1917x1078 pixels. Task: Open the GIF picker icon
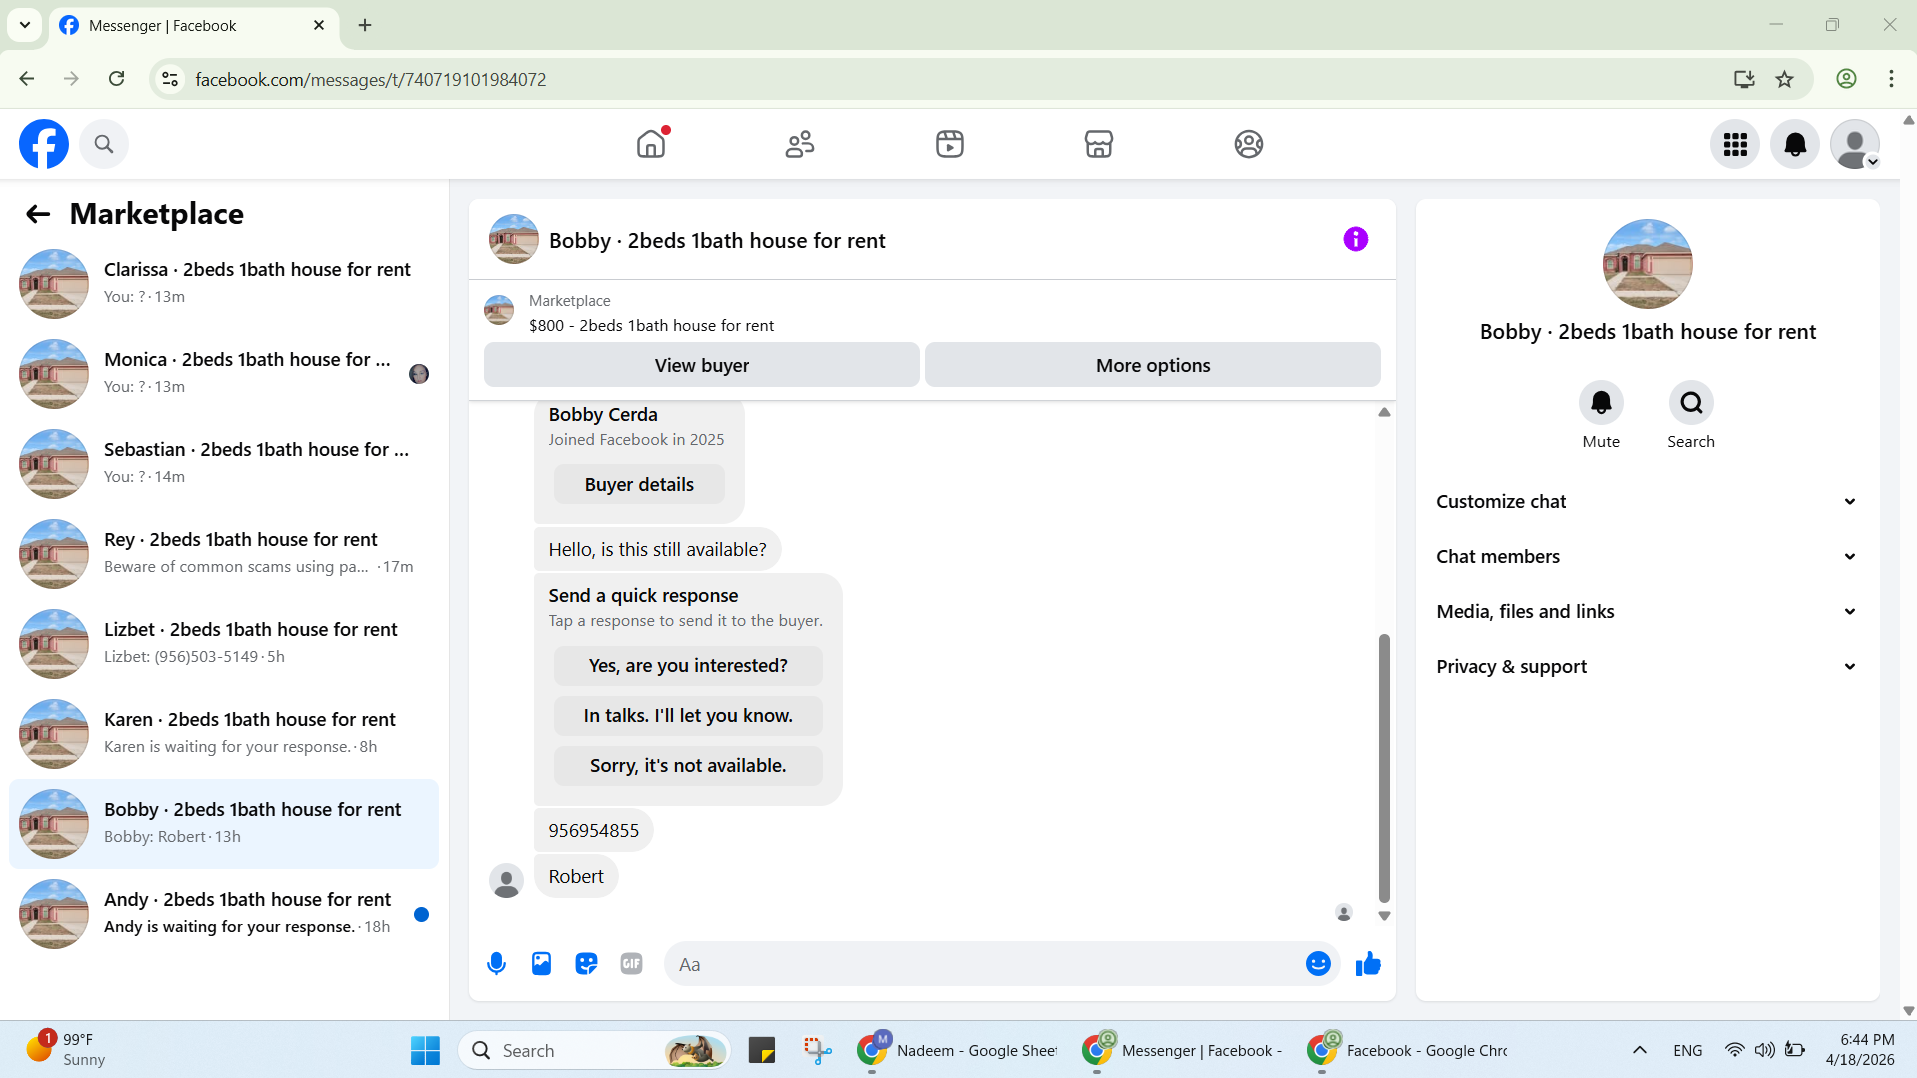[x=631, y=964]
